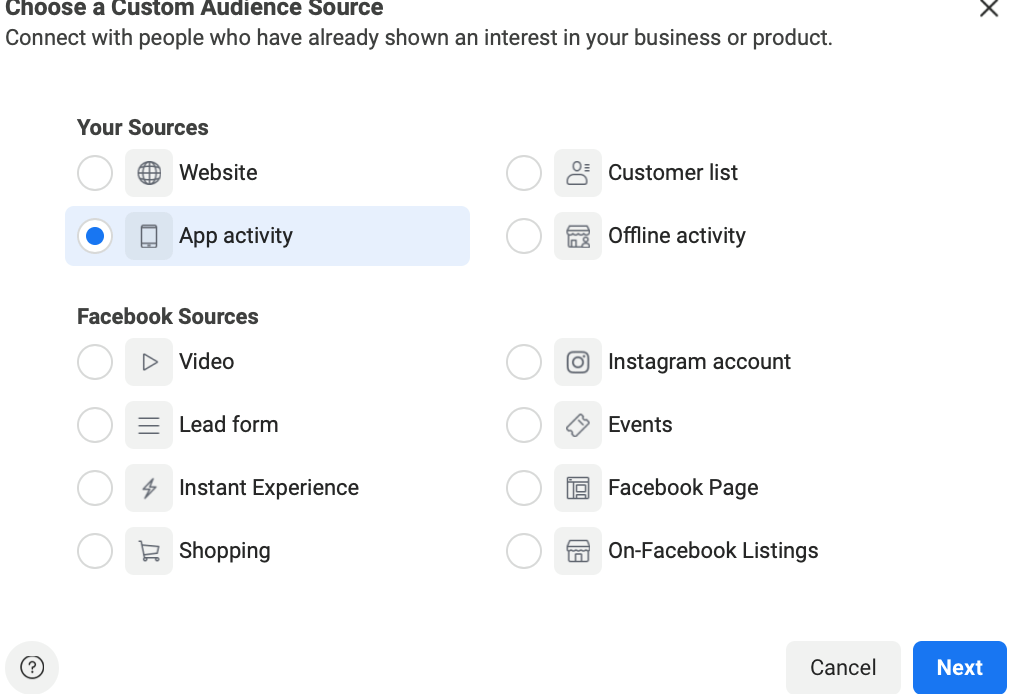Click the Shopping cart icon
The width and height of the screenshot is (1018, 694).
pos(148,550)
